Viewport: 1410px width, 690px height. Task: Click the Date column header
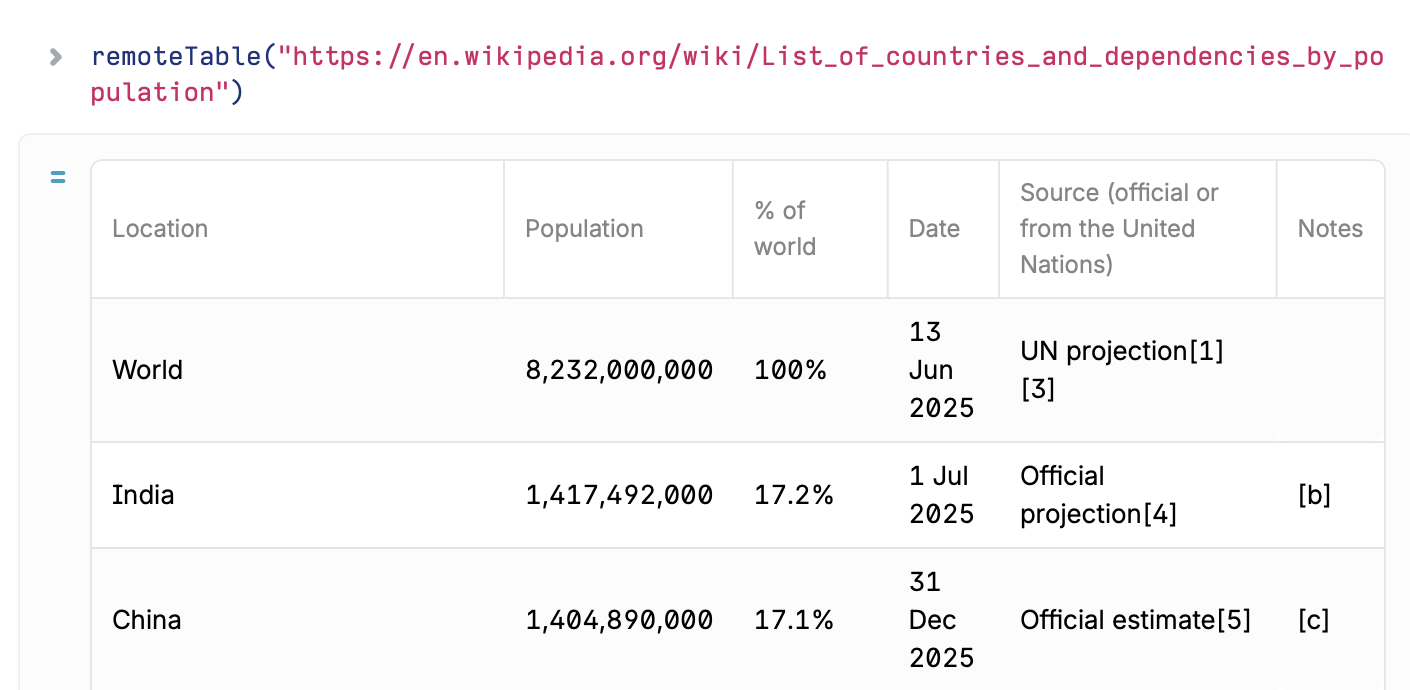934,228
